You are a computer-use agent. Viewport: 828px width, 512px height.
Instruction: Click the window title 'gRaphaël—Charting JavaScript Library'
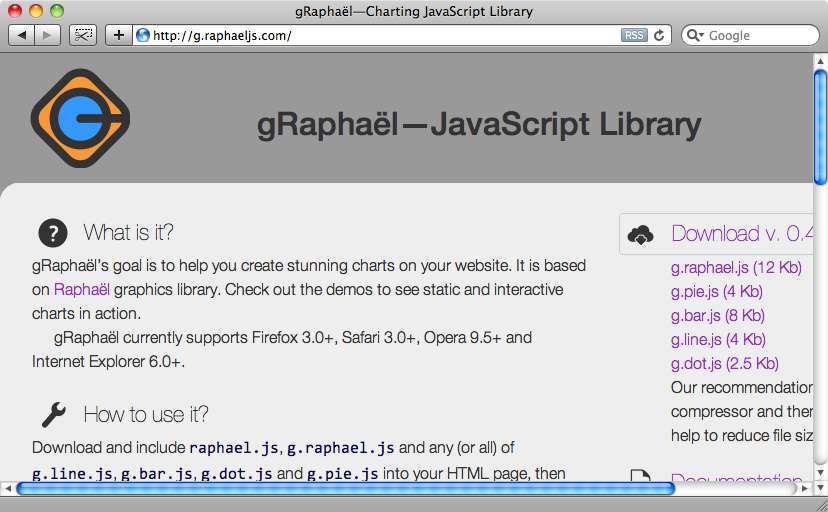[414, 11]
